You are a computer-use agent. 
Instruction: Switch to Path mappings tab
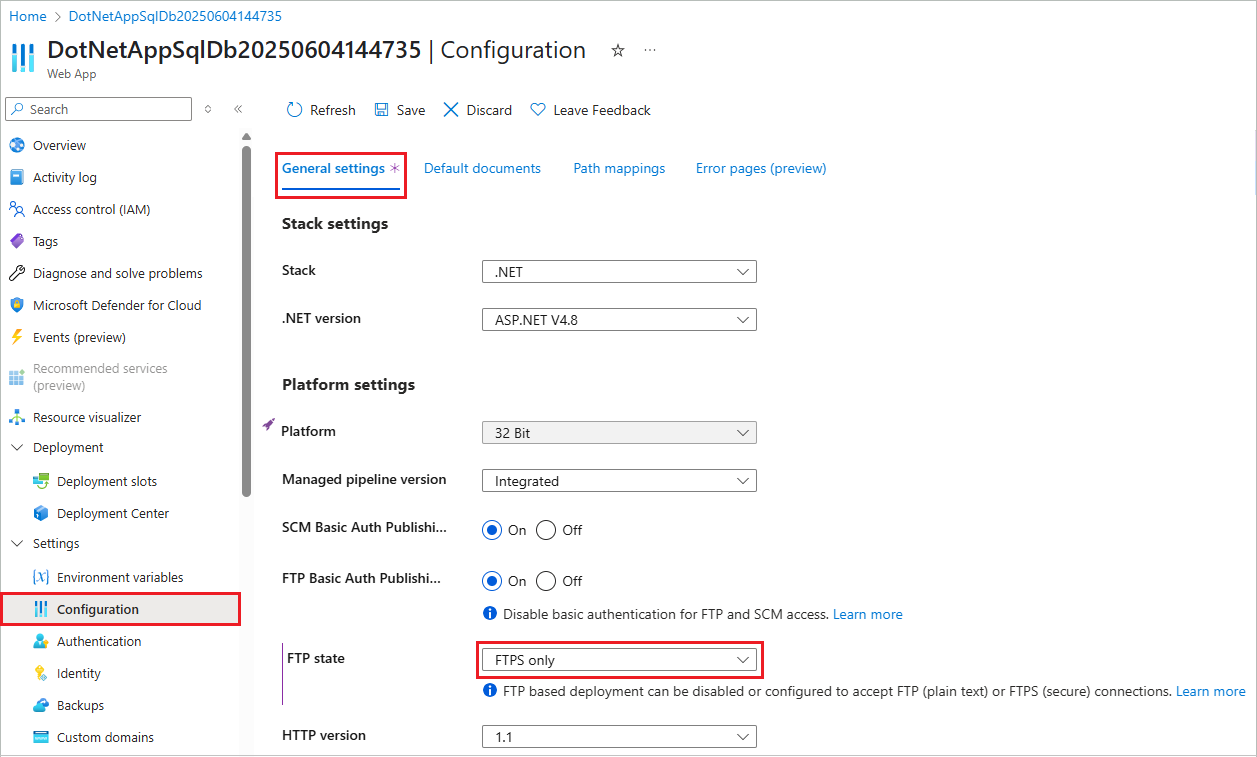pyautogui.click(x=619, y=168)
